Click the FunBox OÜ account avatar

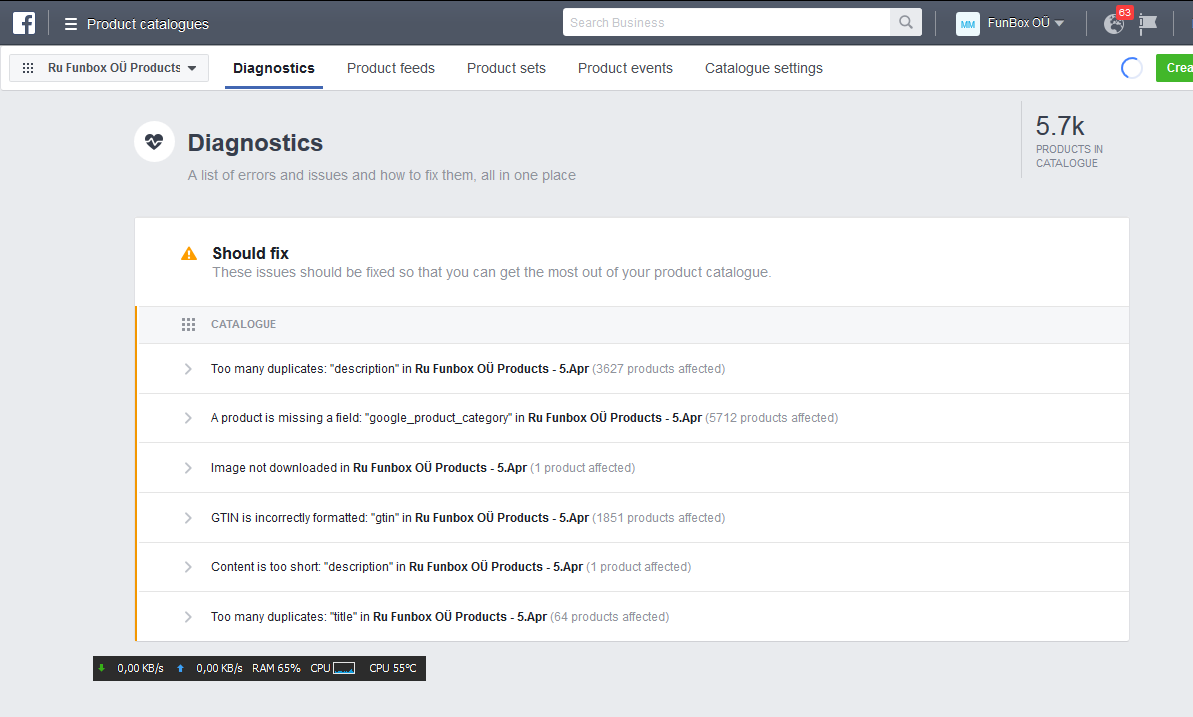tap(967, 24)
